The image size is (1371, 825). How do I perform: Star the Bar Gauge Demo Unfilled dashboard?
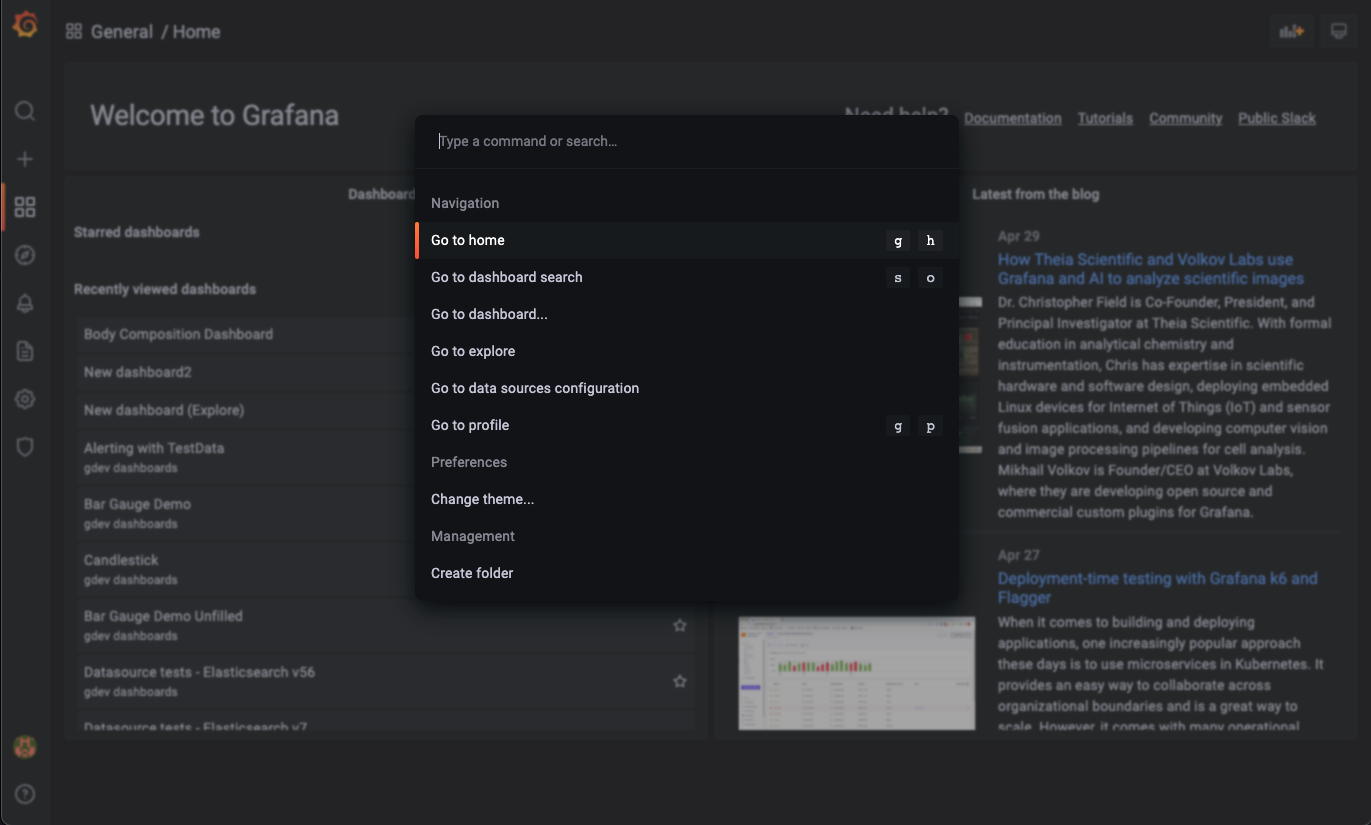(680, 625)
